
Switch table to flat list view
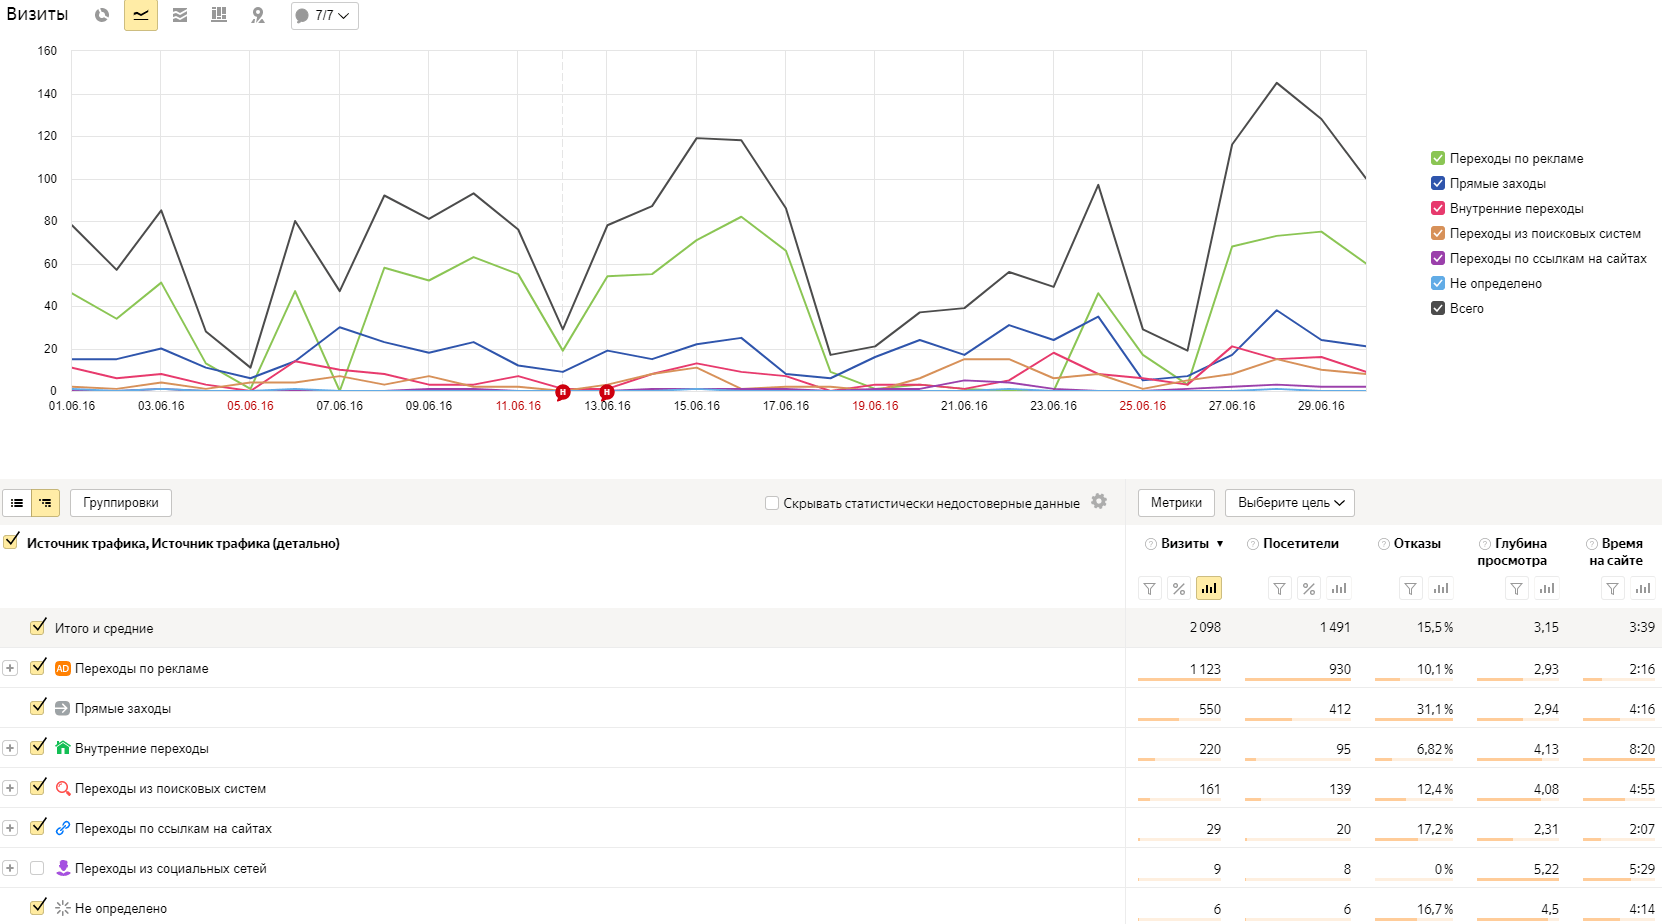17,503
